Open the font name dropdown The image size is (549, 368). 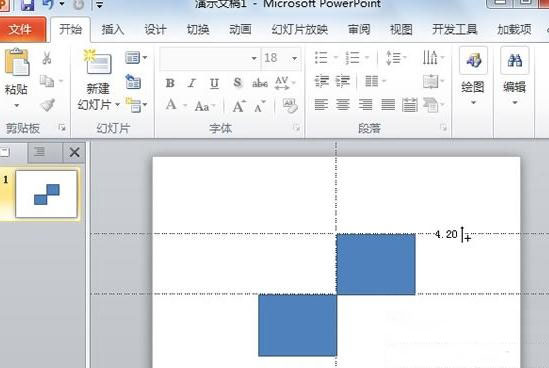coord(254,58)
